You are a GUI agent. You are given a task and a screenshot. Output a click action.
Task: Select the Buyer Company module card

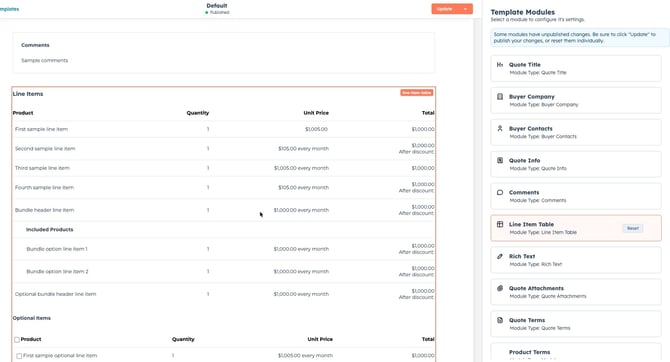tap(576, 100)
